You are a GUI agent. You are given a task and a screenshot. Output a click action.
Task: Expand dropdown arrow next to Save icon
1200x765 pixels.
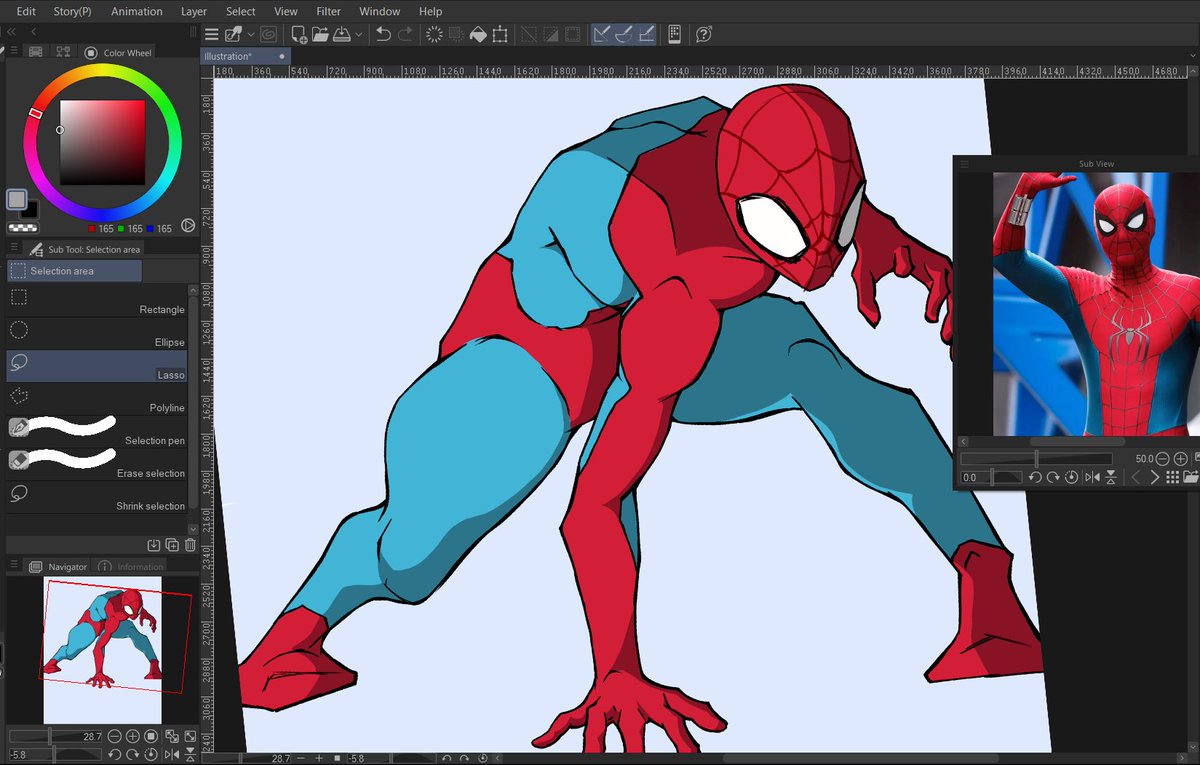(359, 35)
